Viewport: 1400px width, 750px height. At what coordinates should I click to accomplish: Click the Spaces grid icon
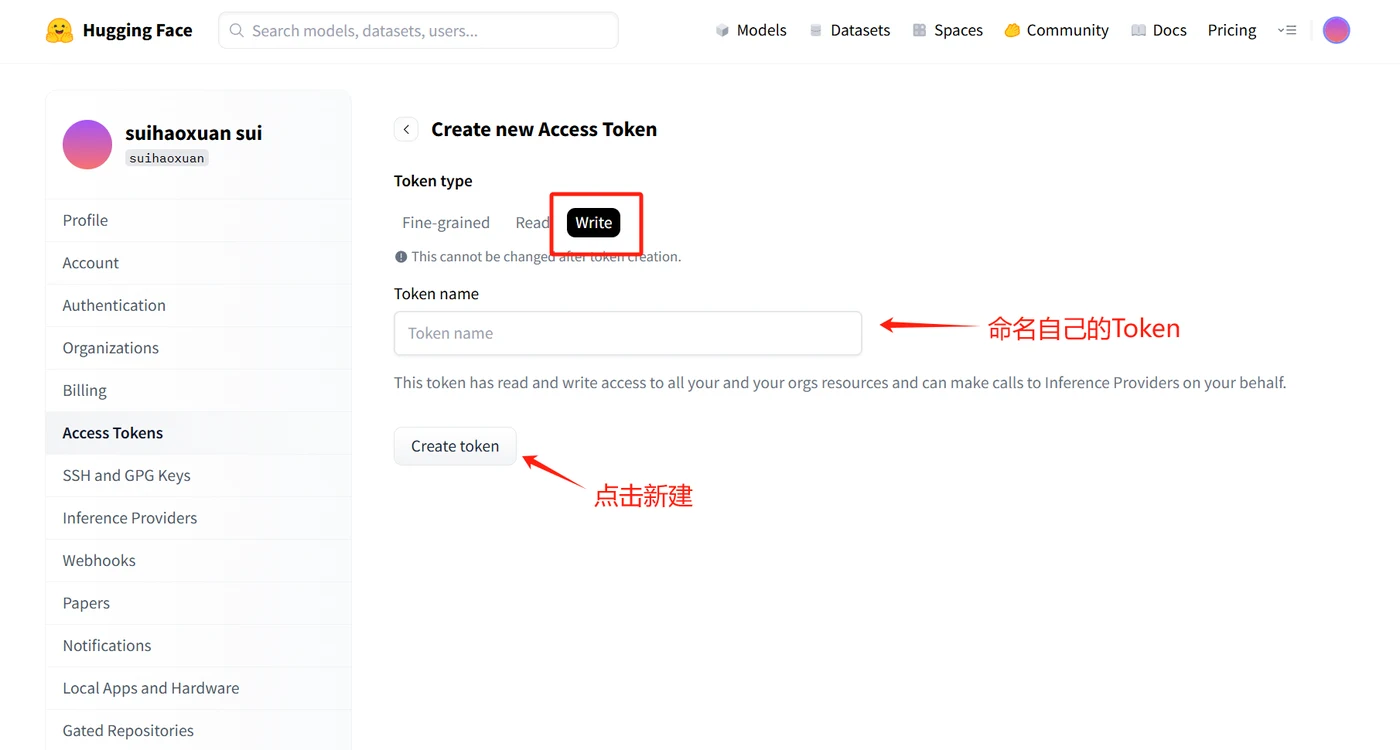pos(919,31)
